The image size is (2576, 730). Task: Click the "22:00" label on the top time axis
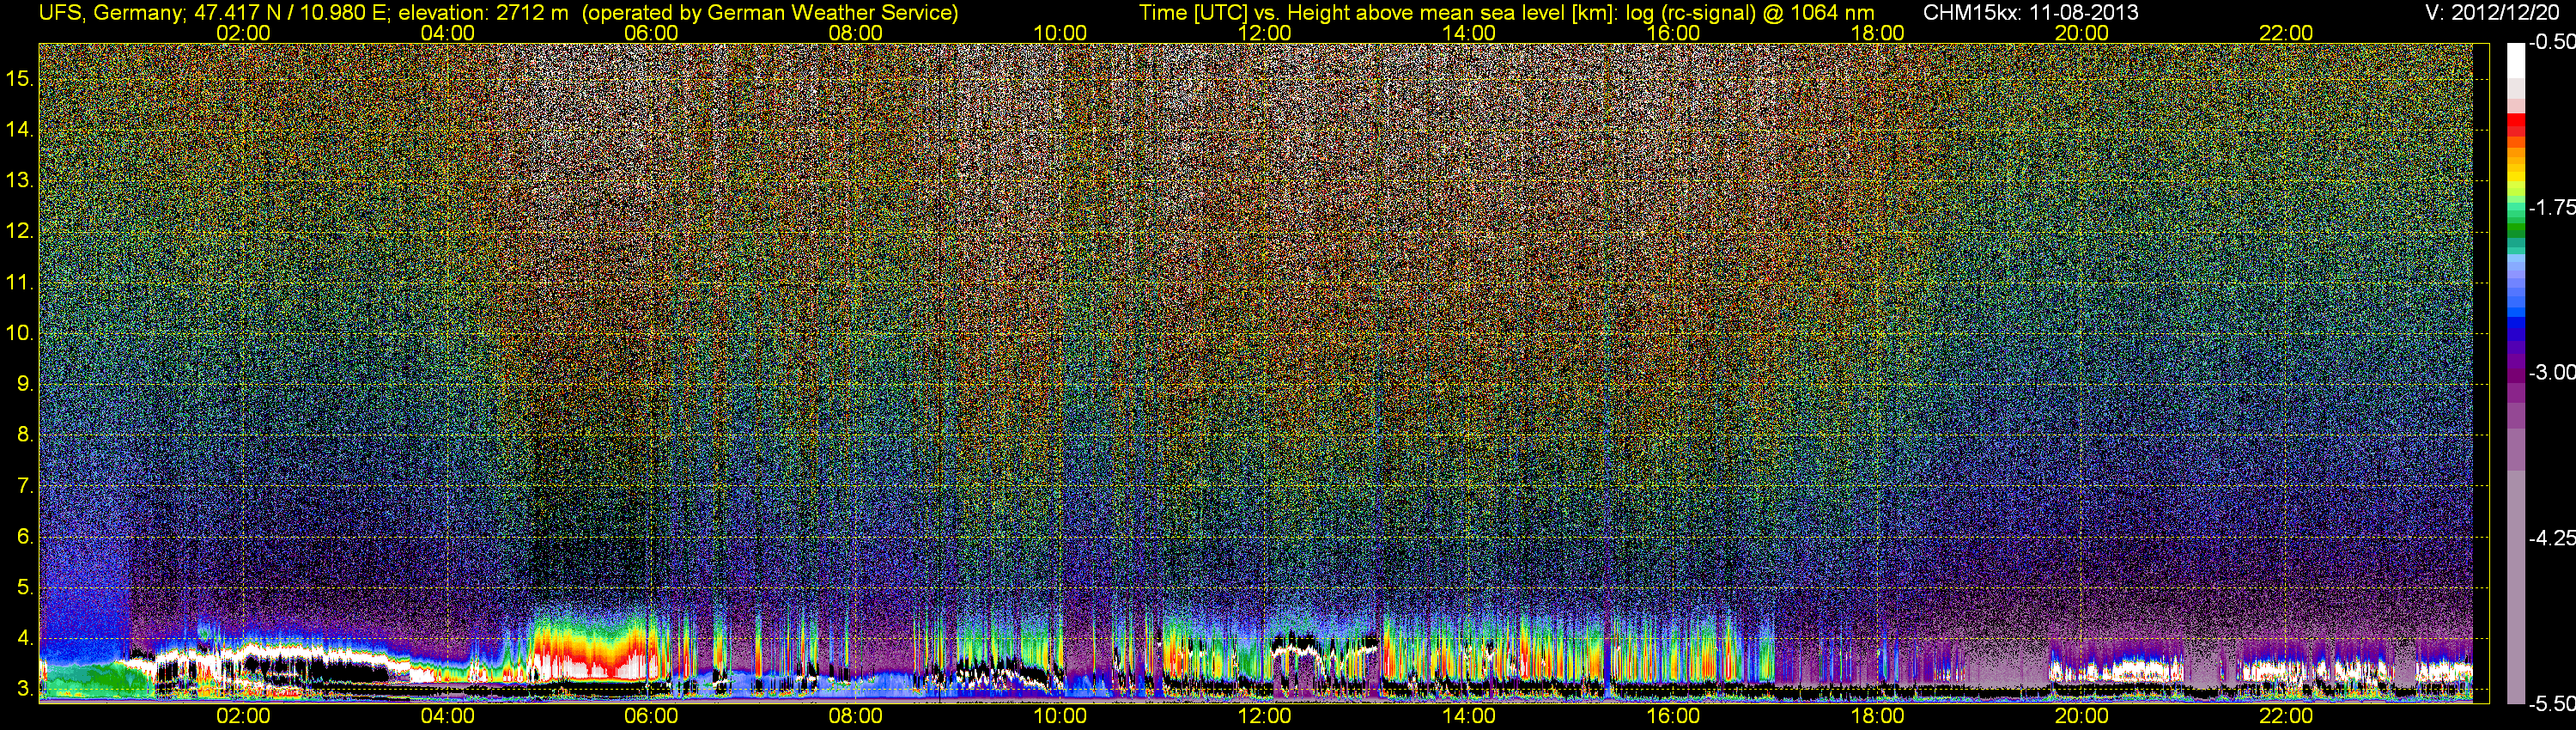point(2286,33)
